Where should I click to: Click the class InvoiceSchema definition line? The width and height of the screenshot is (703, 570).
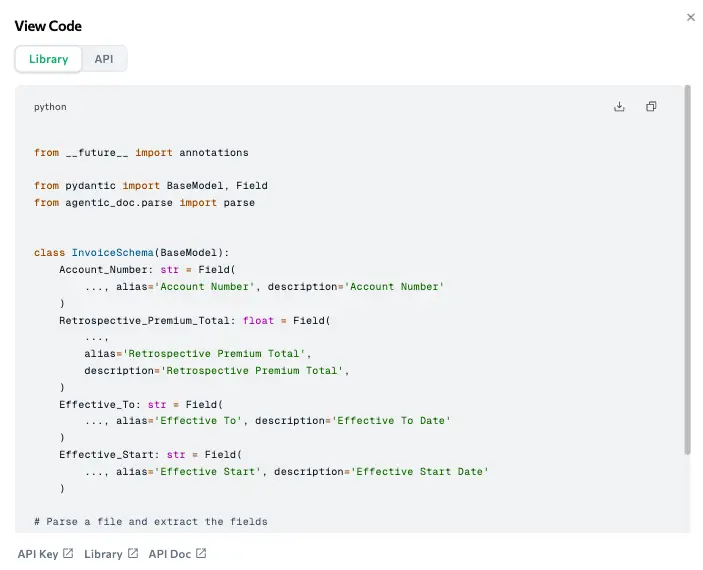pos(132,253)
